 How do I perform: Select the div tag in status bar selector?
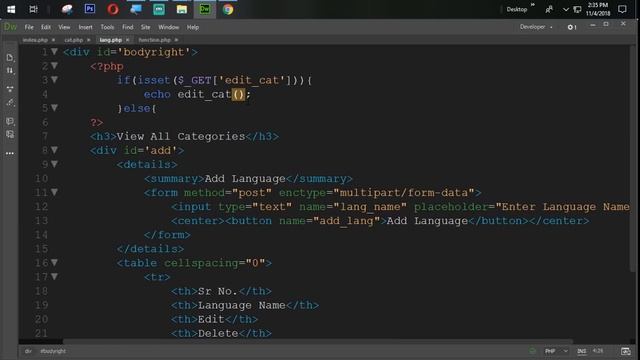click(x=28, y=351)
